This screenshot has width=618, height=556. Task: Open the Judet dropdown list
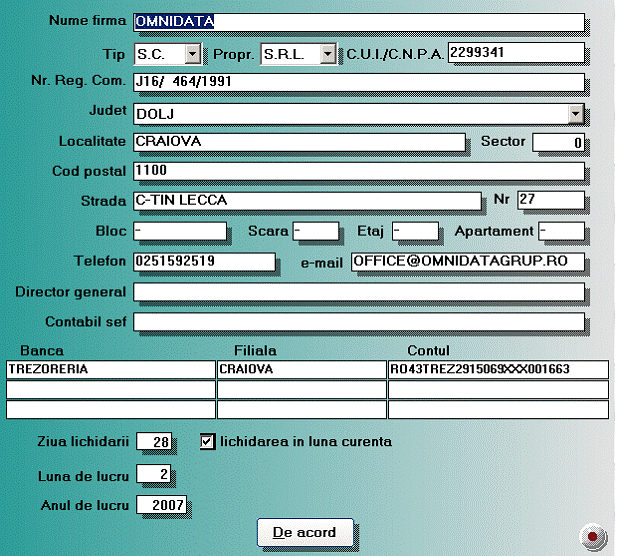(575, 113)
